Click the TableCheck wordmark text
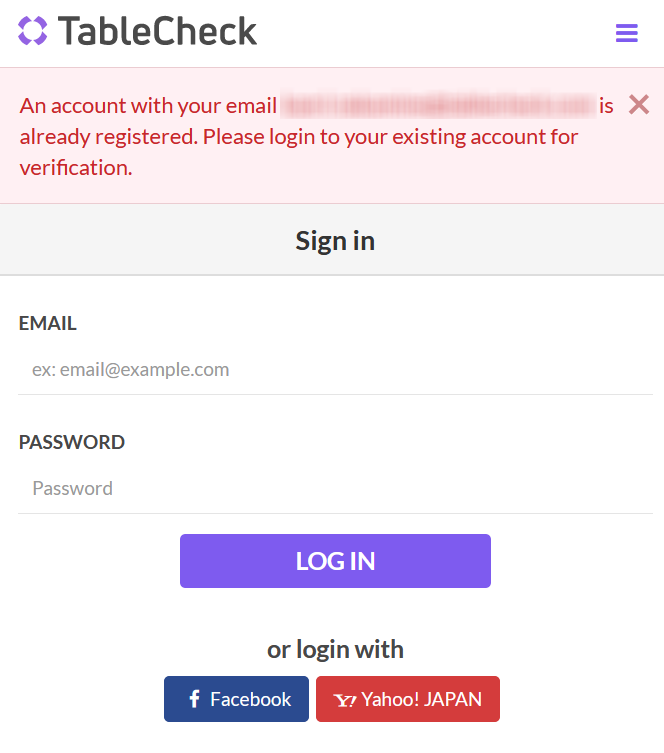Screen dimensions: 664x753 point(158,31)
